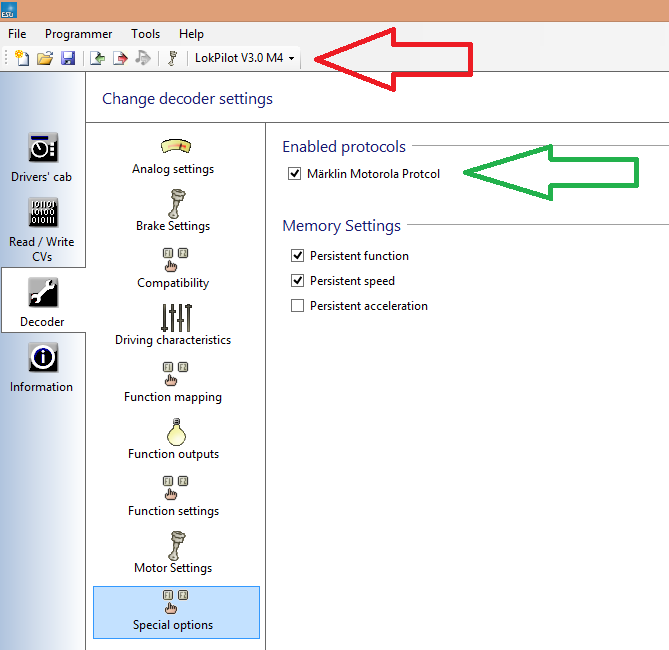Open the Information section

42,368
